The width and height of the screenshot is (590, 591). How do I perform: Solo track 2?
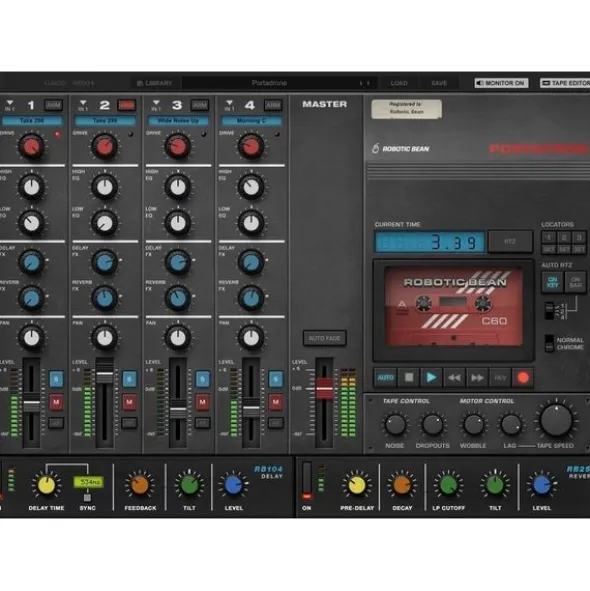coord(129,379)
